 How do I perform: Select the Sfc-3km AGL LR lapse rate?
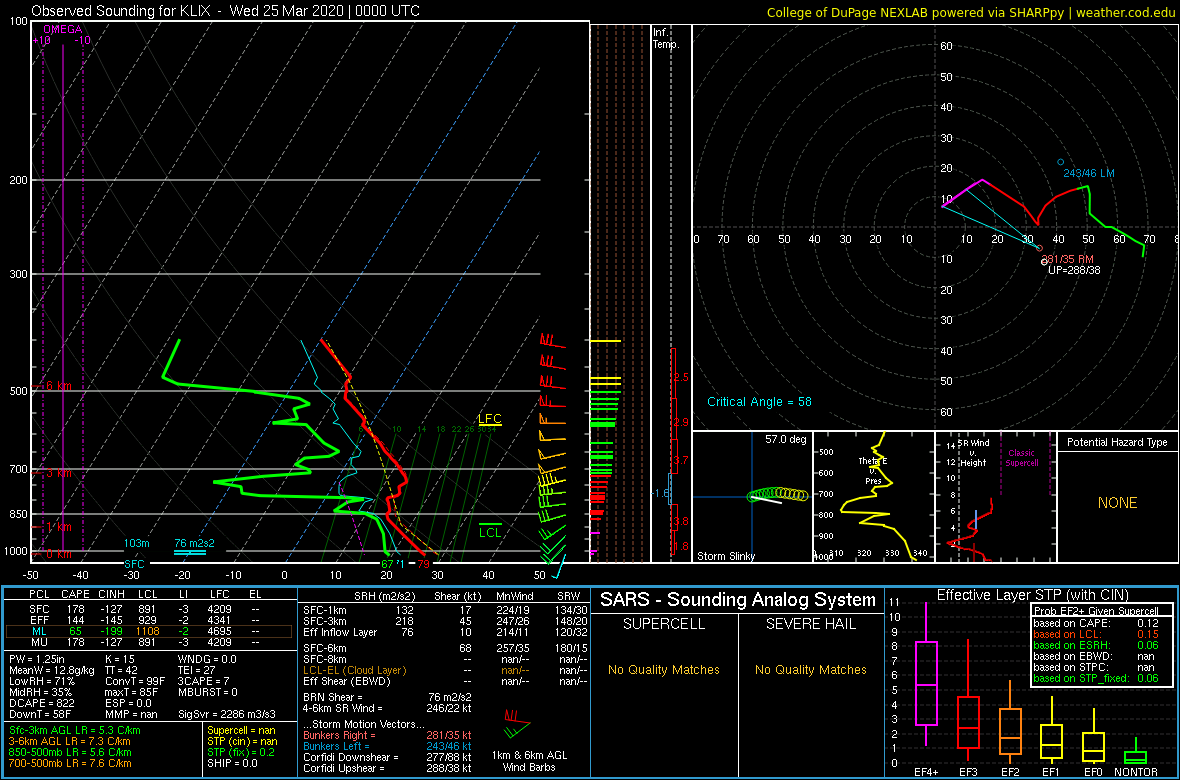(75, 731)
